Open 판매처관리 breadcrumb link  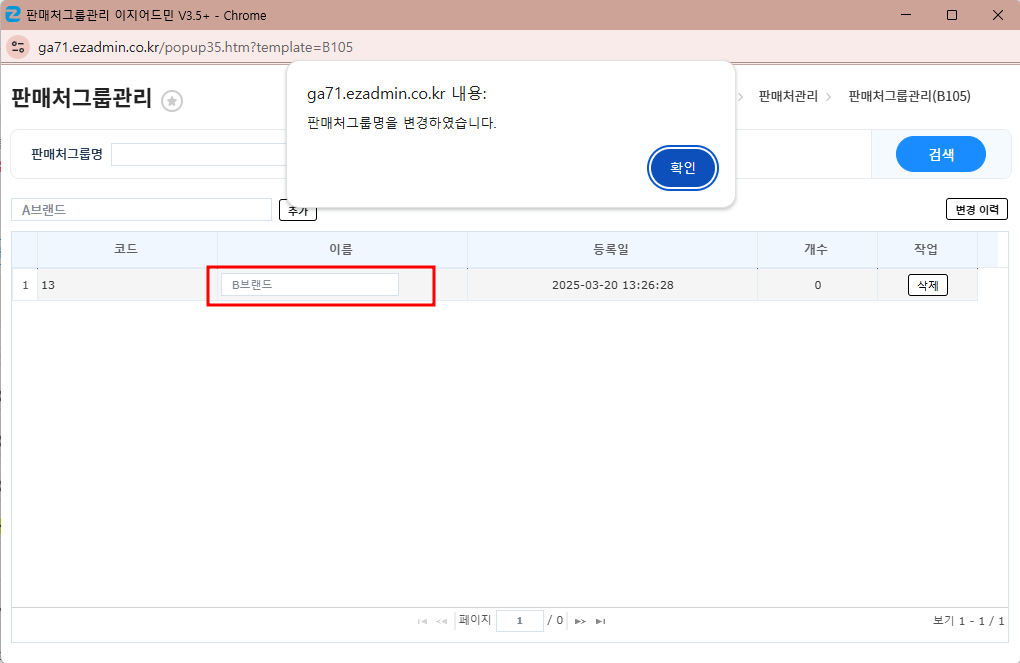787,96
